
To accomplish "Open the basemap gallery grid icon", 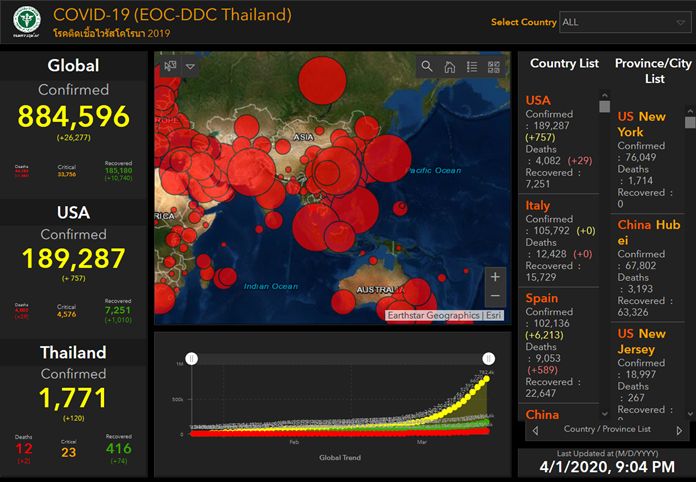I will tap(494, 67).
